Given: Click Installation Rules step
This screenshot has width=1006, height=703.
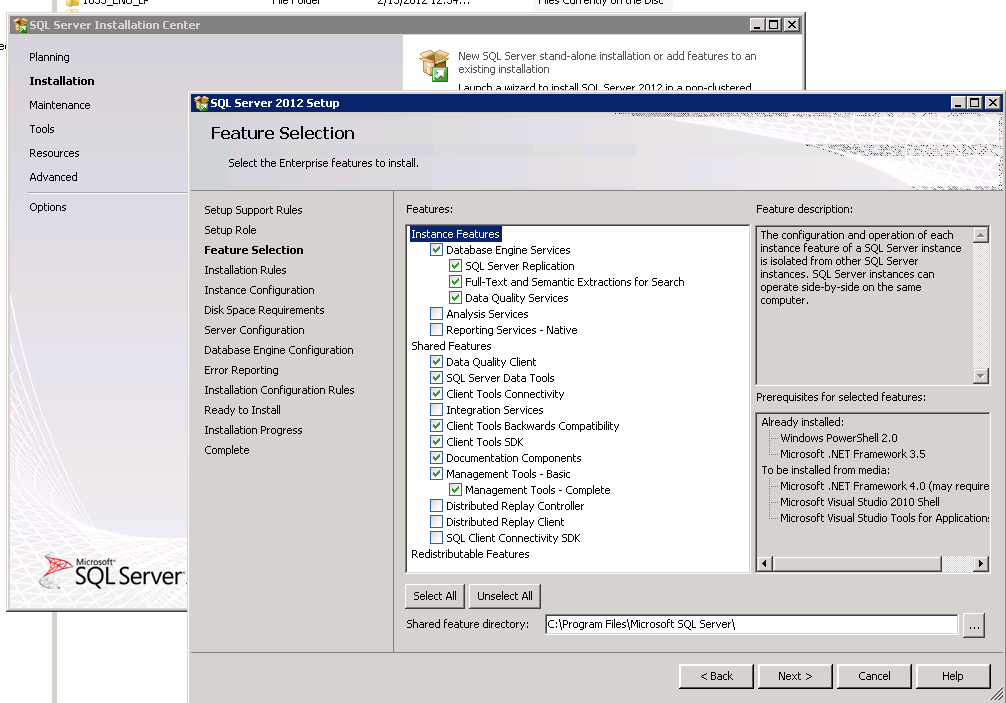Looking at the screenshot, I should click(245, 270).
